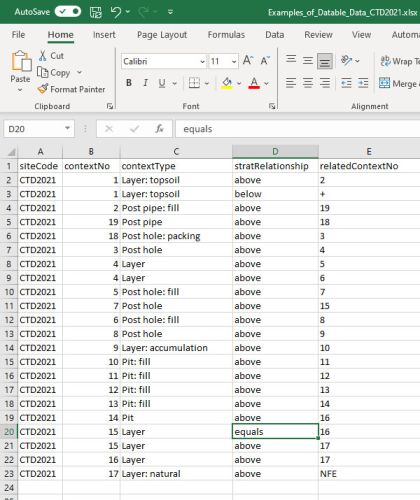Viewport: 420px width, 500px height.
Task: Click Decrease Font Size icon
Action: tap(265, 61)
